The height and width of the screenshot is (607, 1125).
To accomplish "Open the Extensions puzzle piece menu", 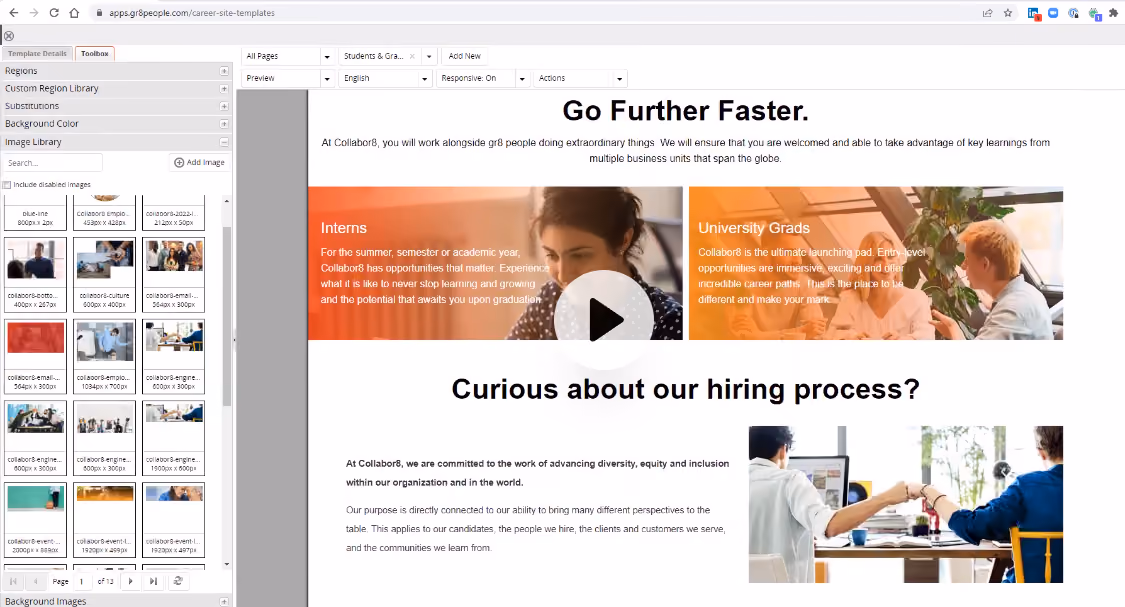I will click(x=1114, y=13).
